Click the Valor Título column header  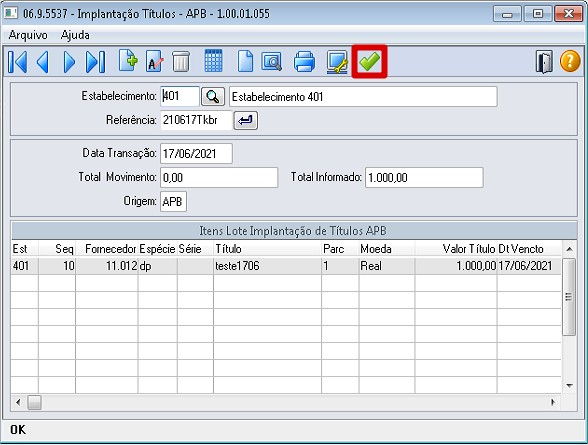point(456,249)
